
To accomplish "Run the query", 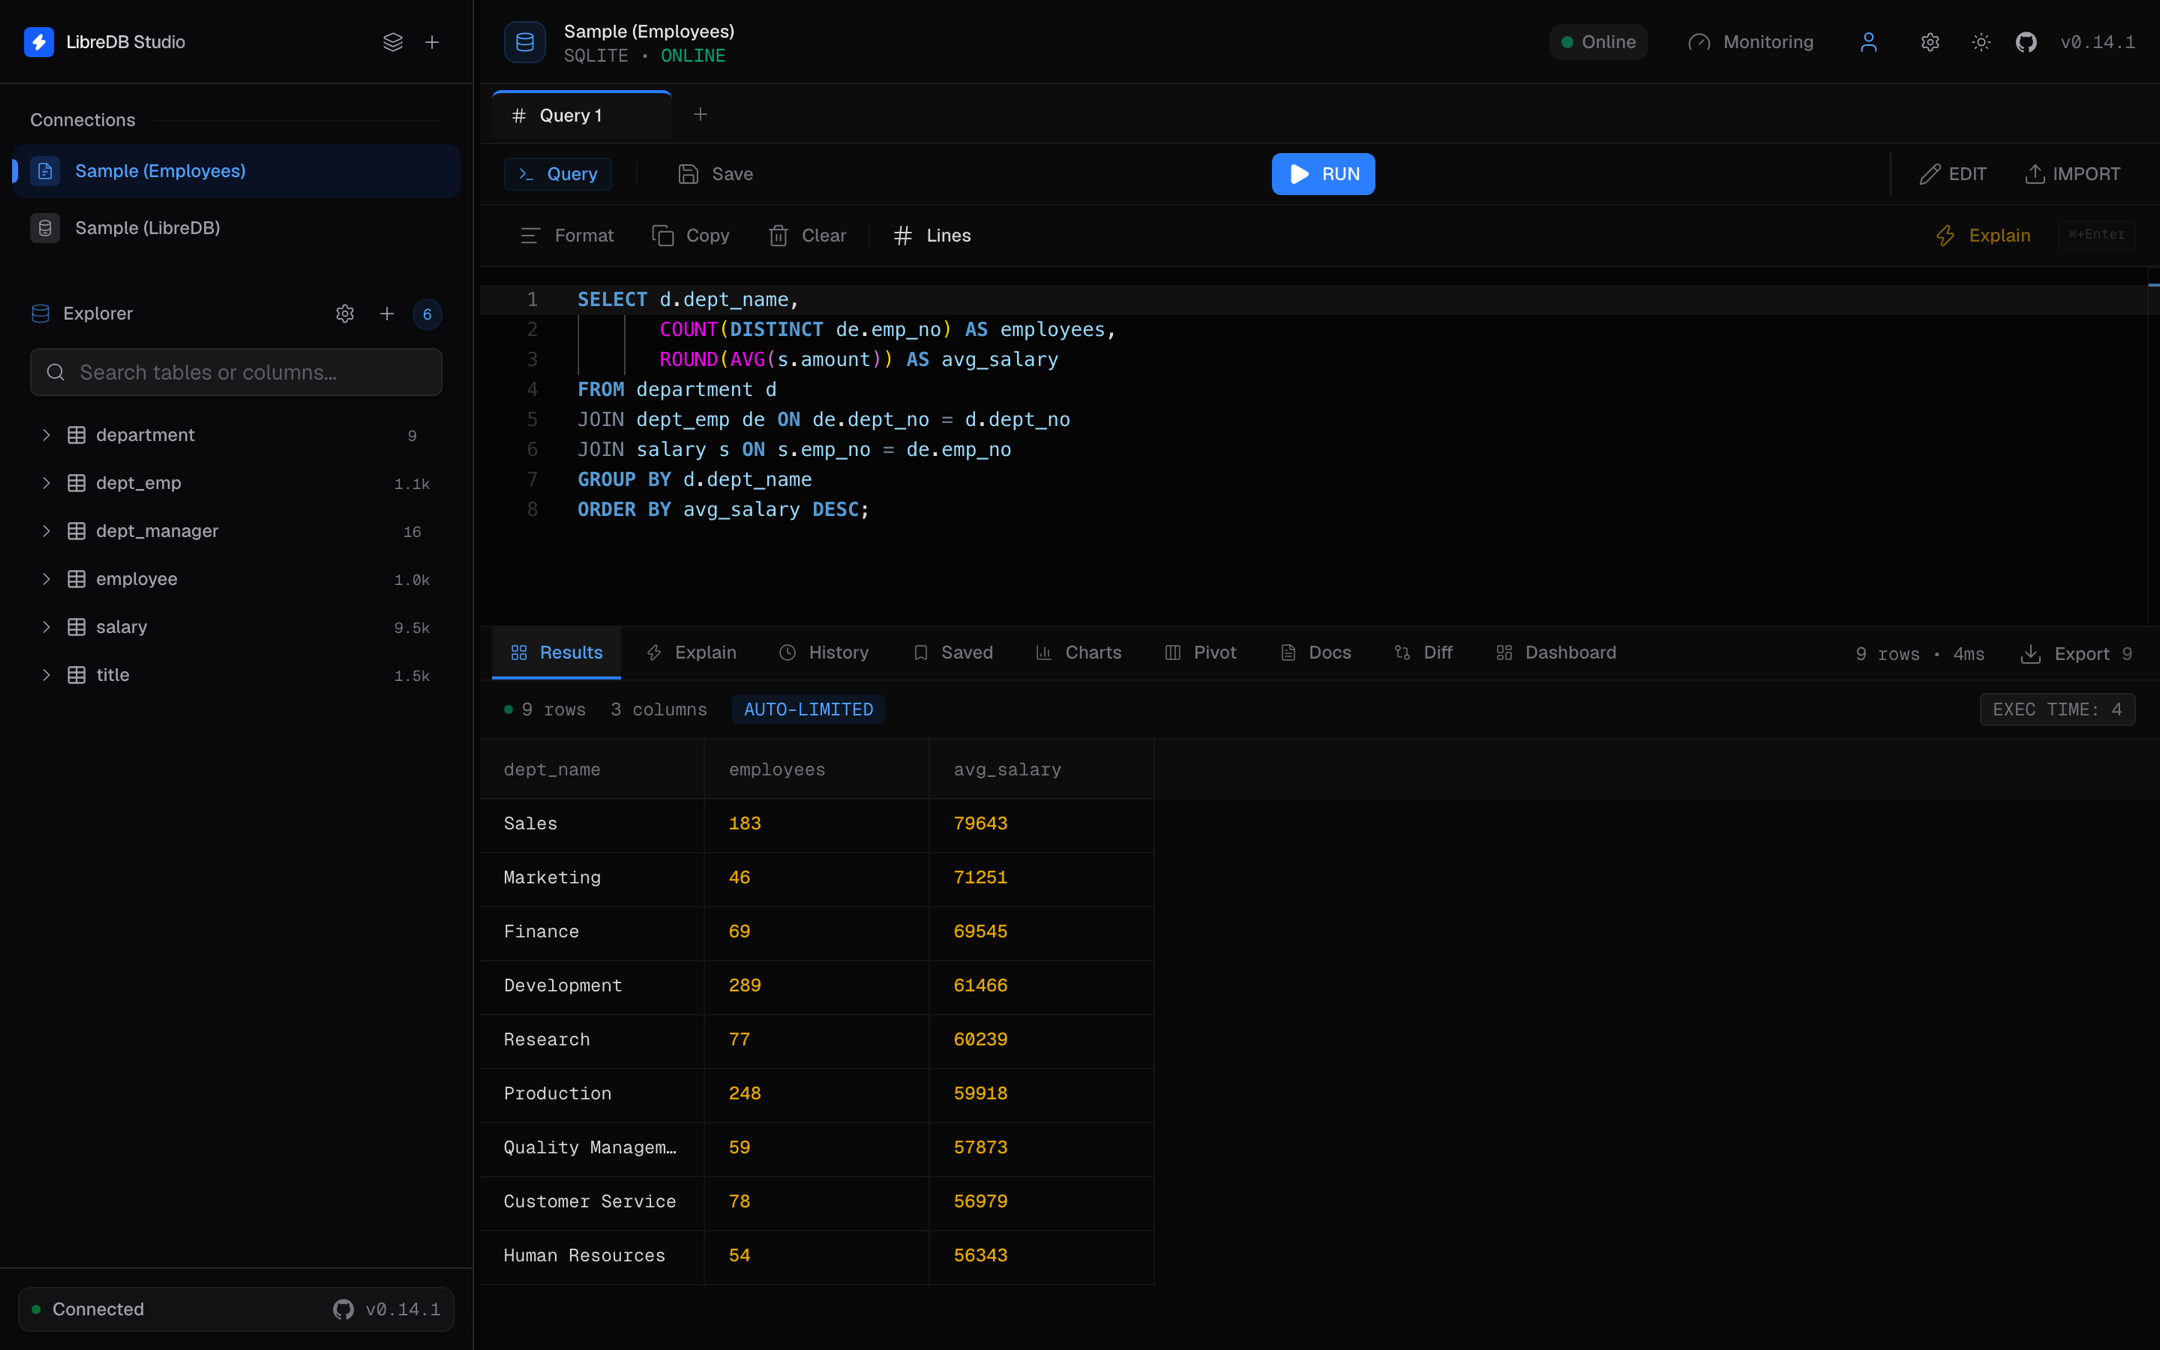I will click(x=1323, y=174).
